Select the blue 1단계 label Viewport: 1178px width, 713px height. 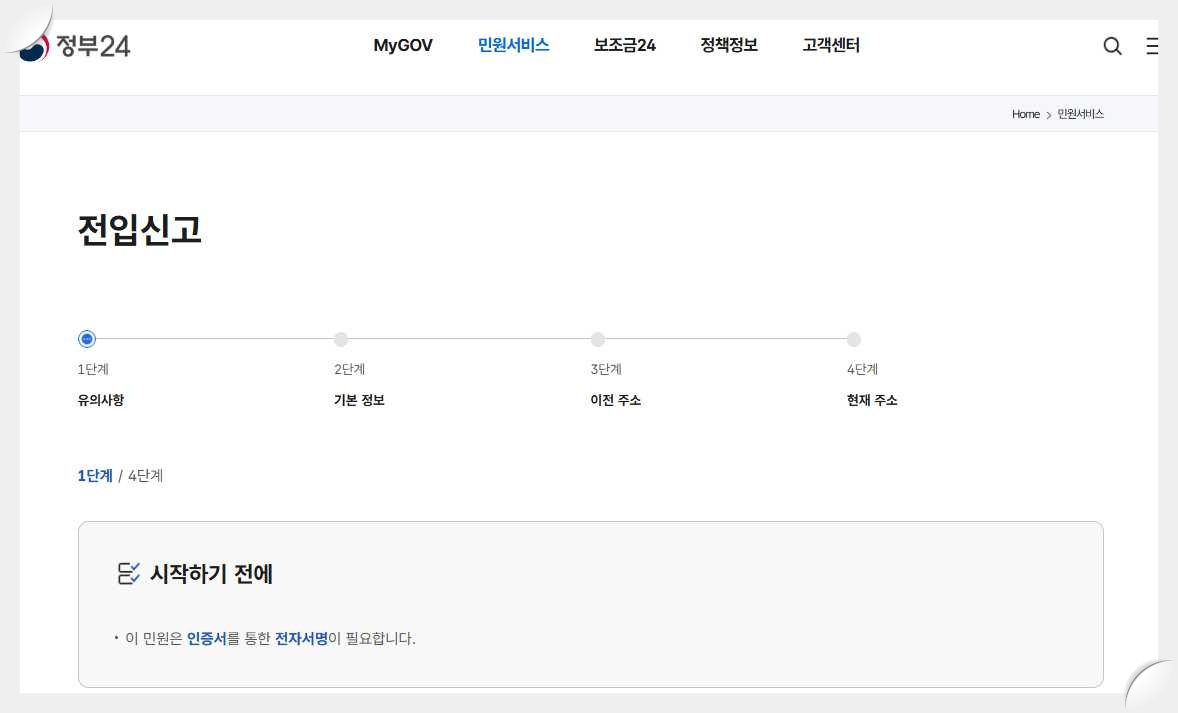(x=93, y=475)
